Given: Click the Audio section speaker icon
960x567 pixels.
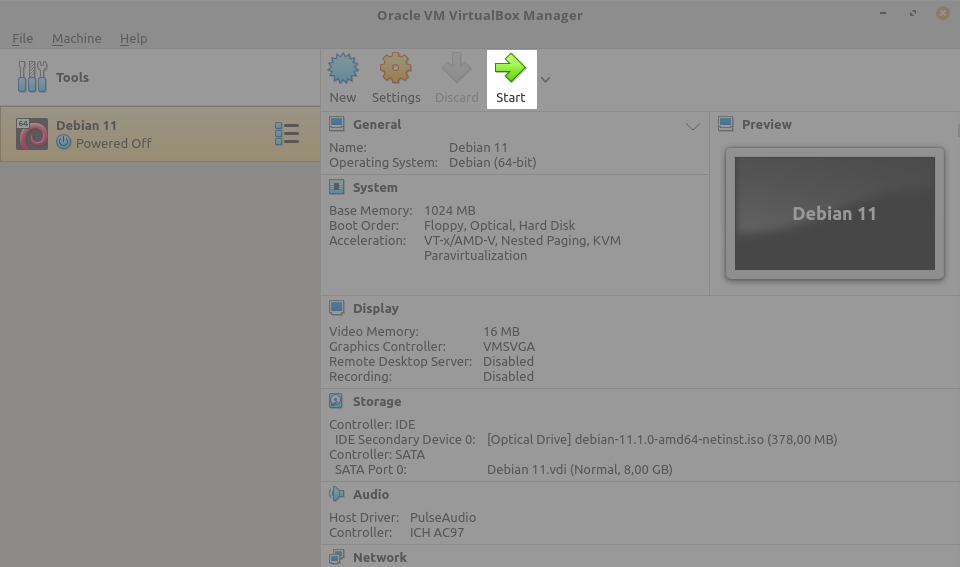Looking at the screenshot, I should pos(337,494).
